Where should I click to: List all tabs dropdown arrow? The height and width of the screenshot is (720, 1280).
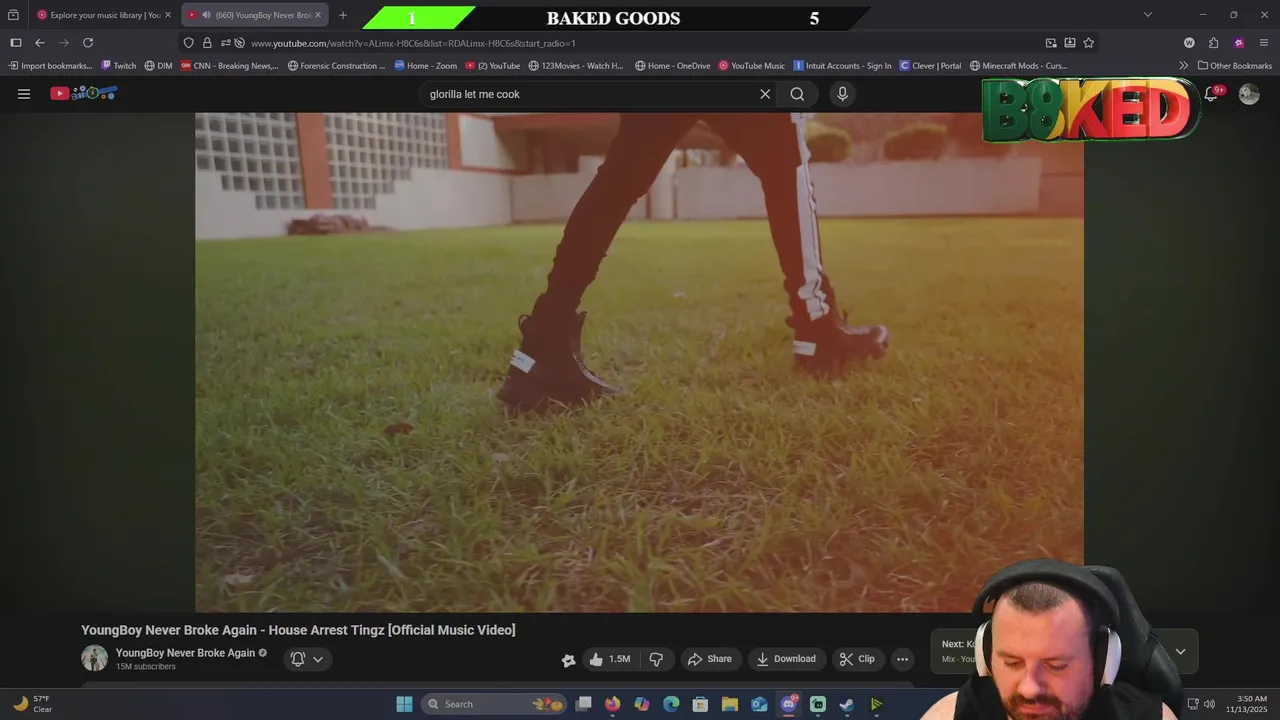point(1148,15)
